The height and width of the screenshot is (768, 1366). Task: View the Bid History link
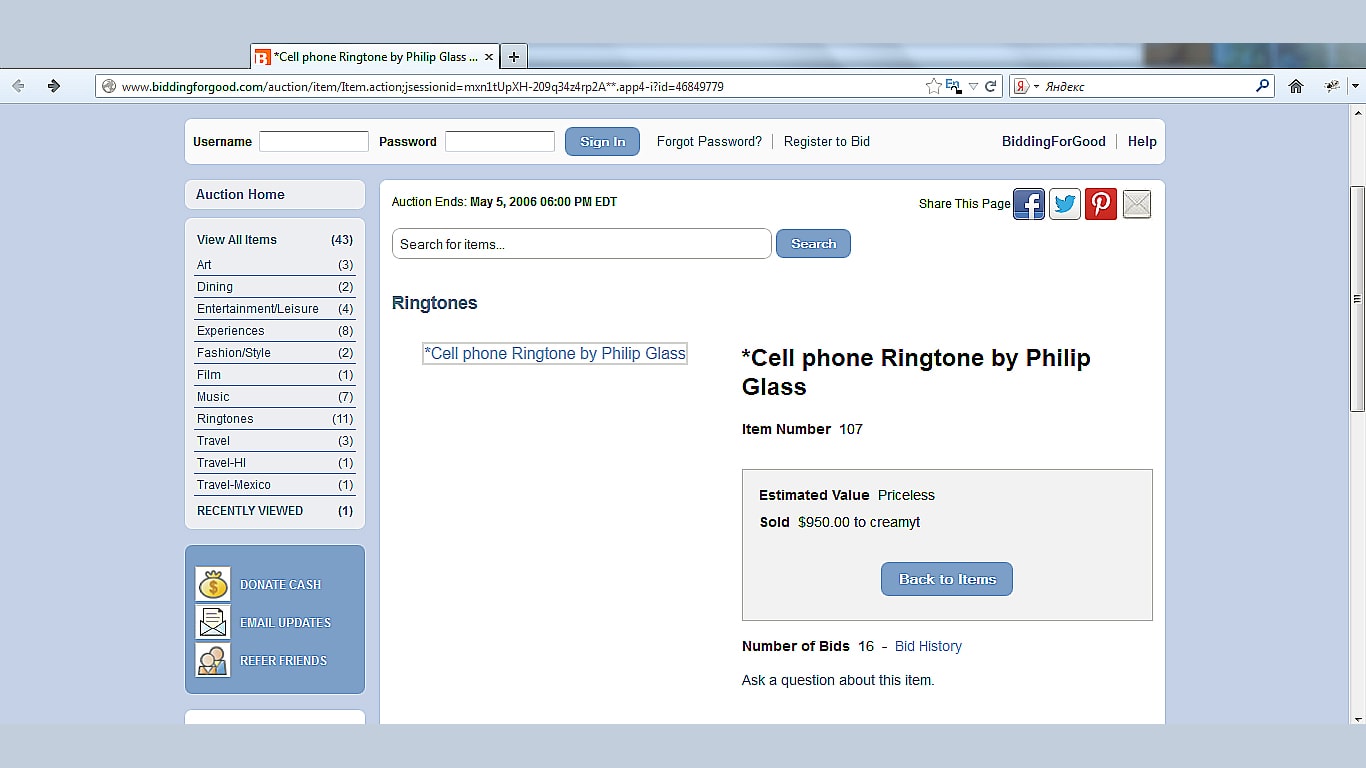coord(928,647)
